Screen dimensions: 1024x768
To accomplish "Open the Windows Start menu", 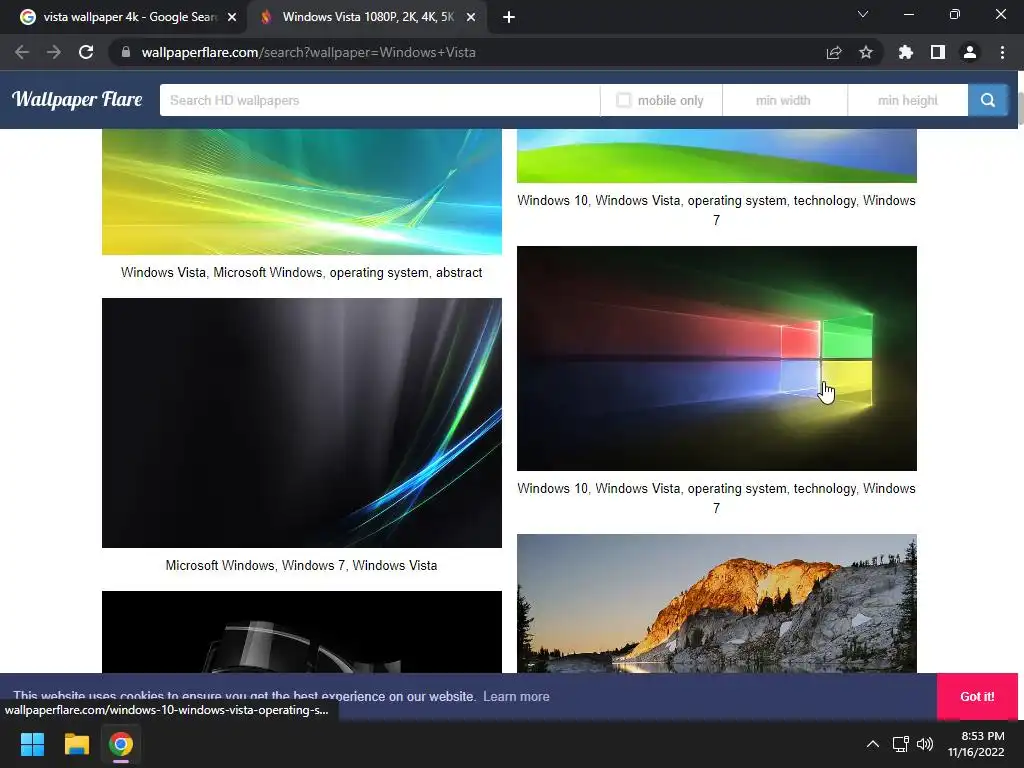I will coord(32,744).
